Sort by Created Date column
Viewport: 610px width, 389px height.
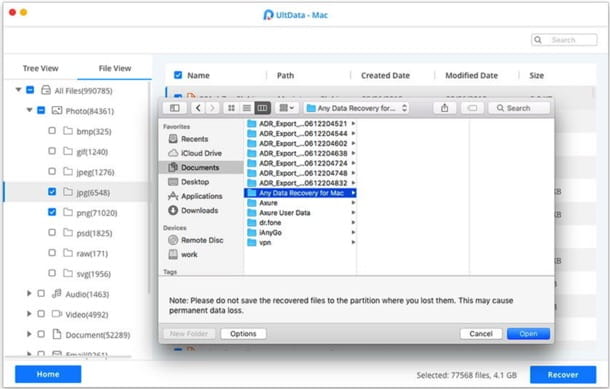[x=385, y=75]
